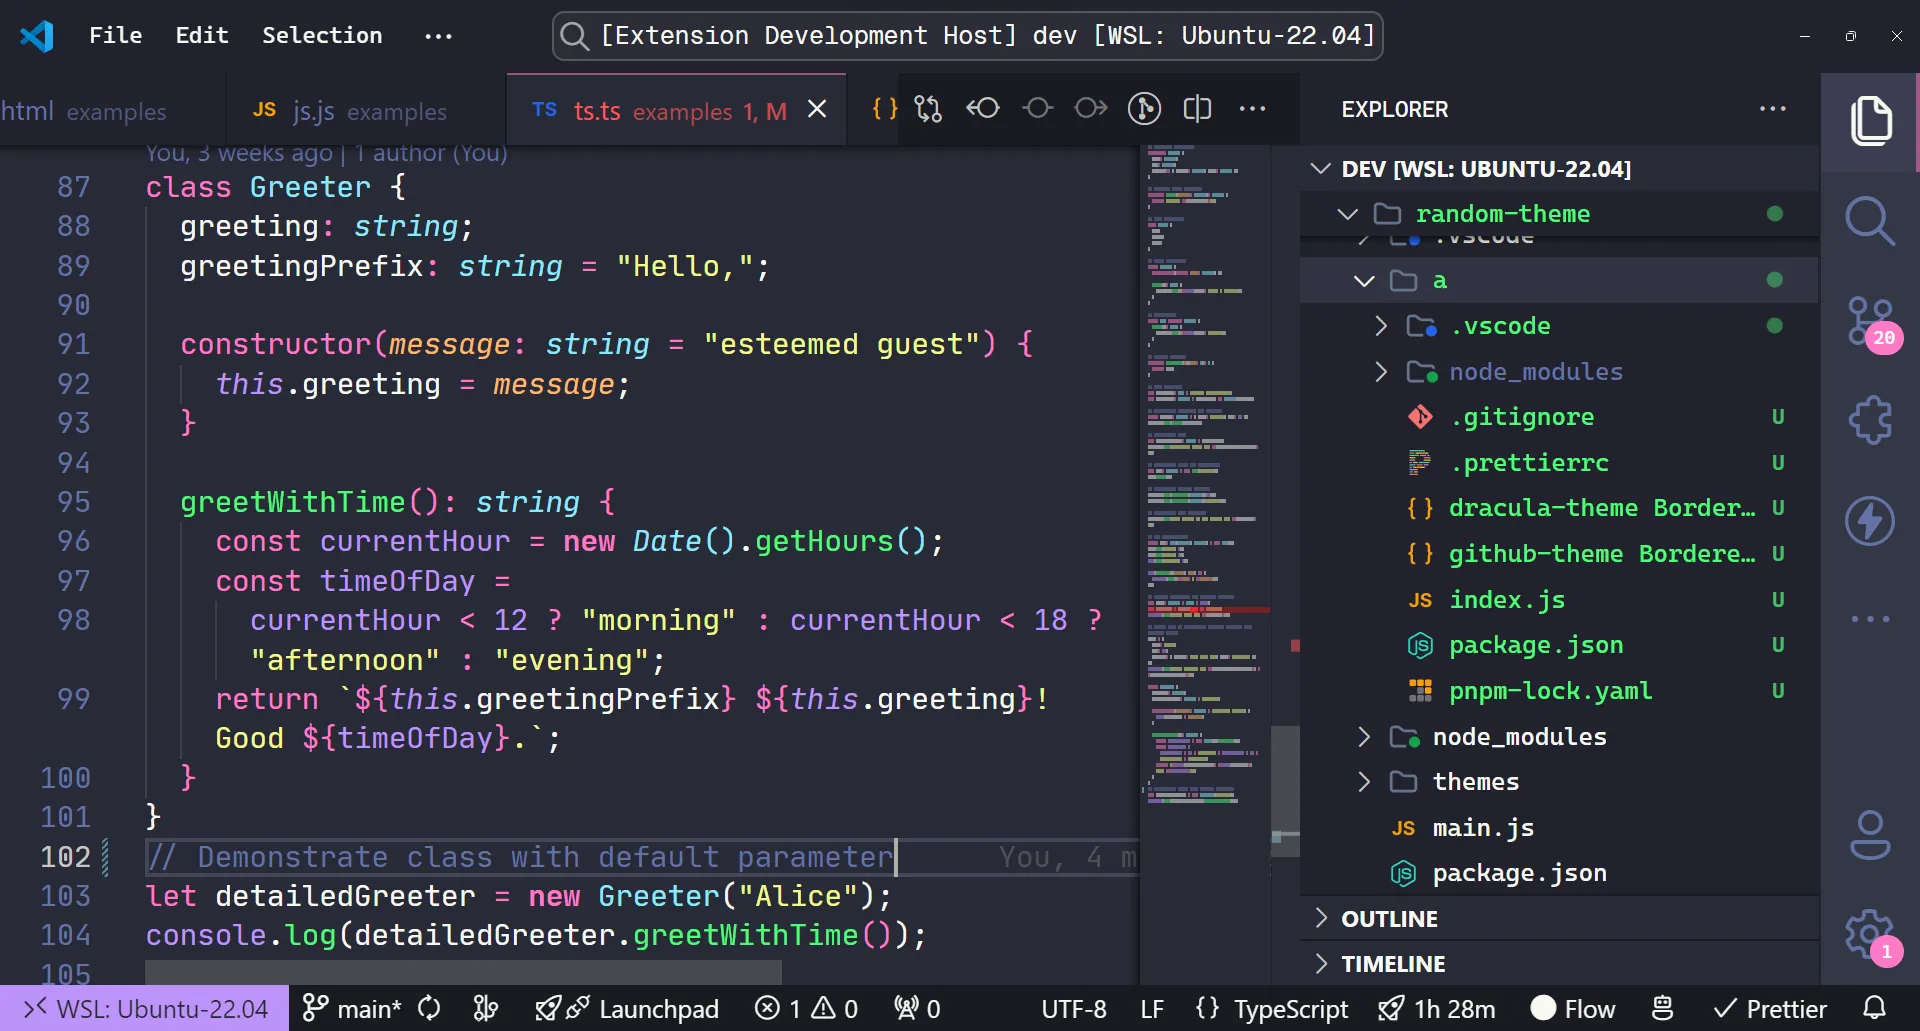Open the Selection menu

click(322, 35)
